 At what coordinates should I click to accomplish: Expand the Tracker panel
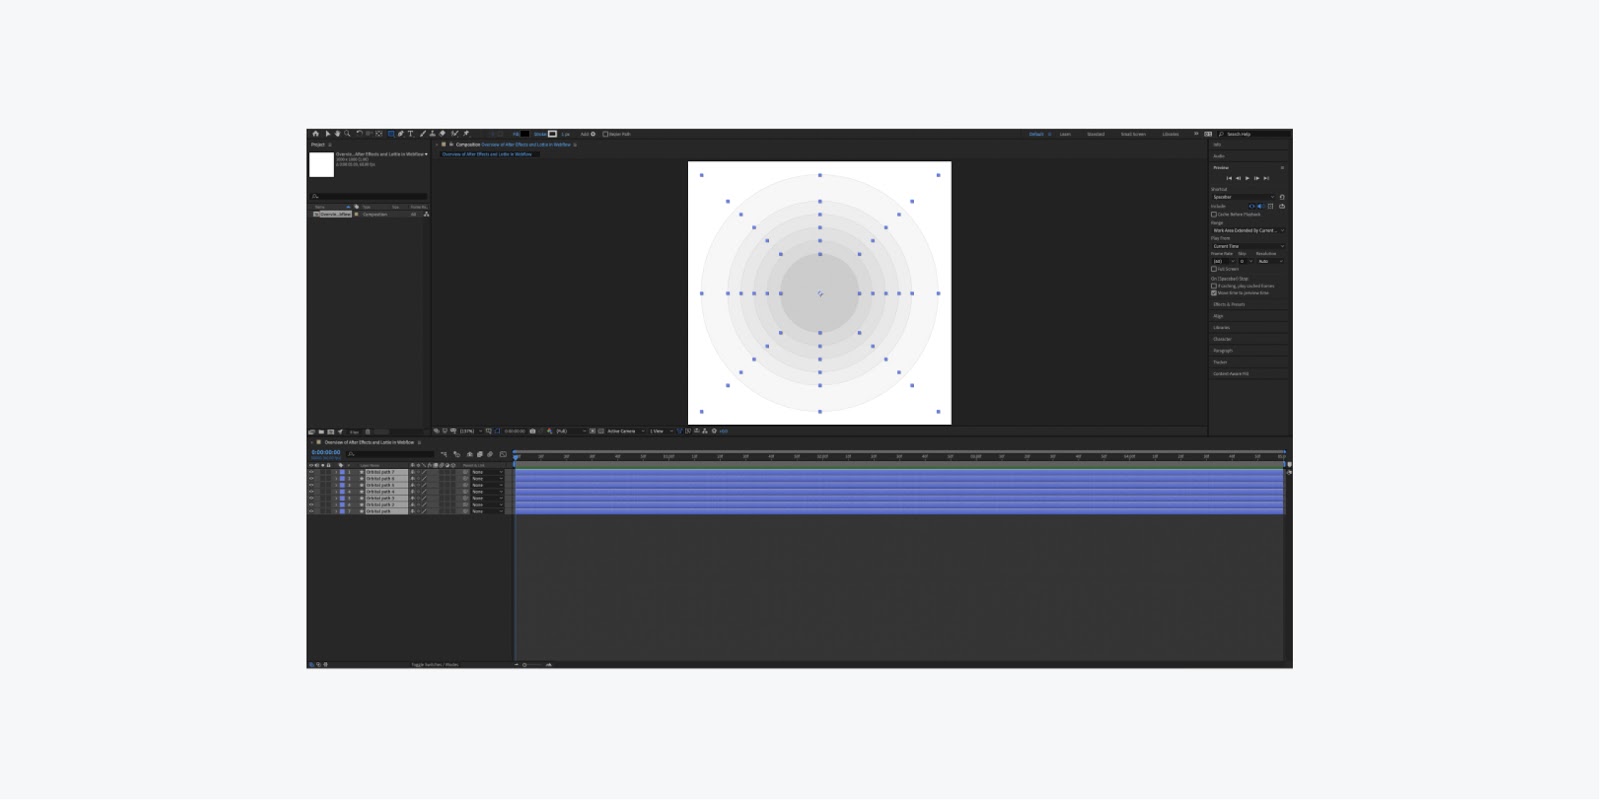[x=1220, y=362]
